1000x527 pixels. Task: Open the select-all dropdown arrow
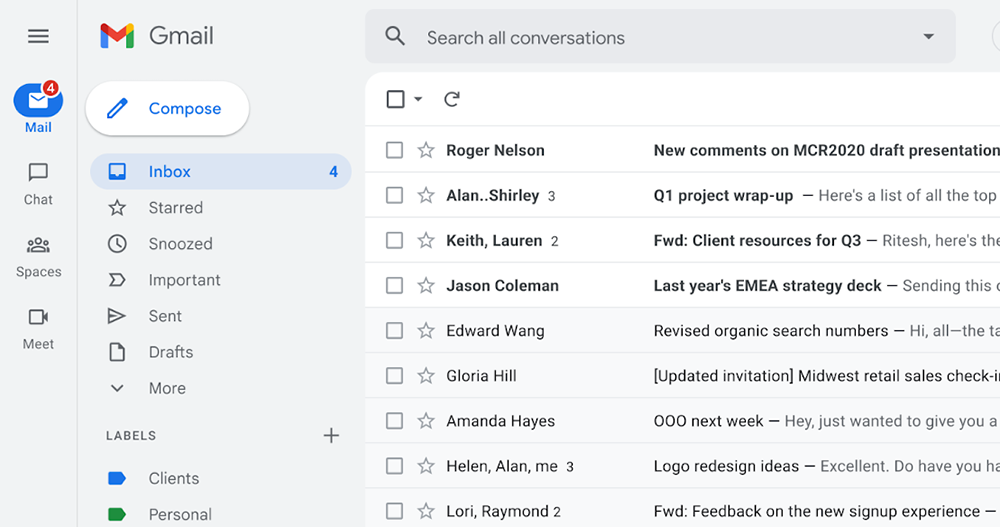point(418,99)
